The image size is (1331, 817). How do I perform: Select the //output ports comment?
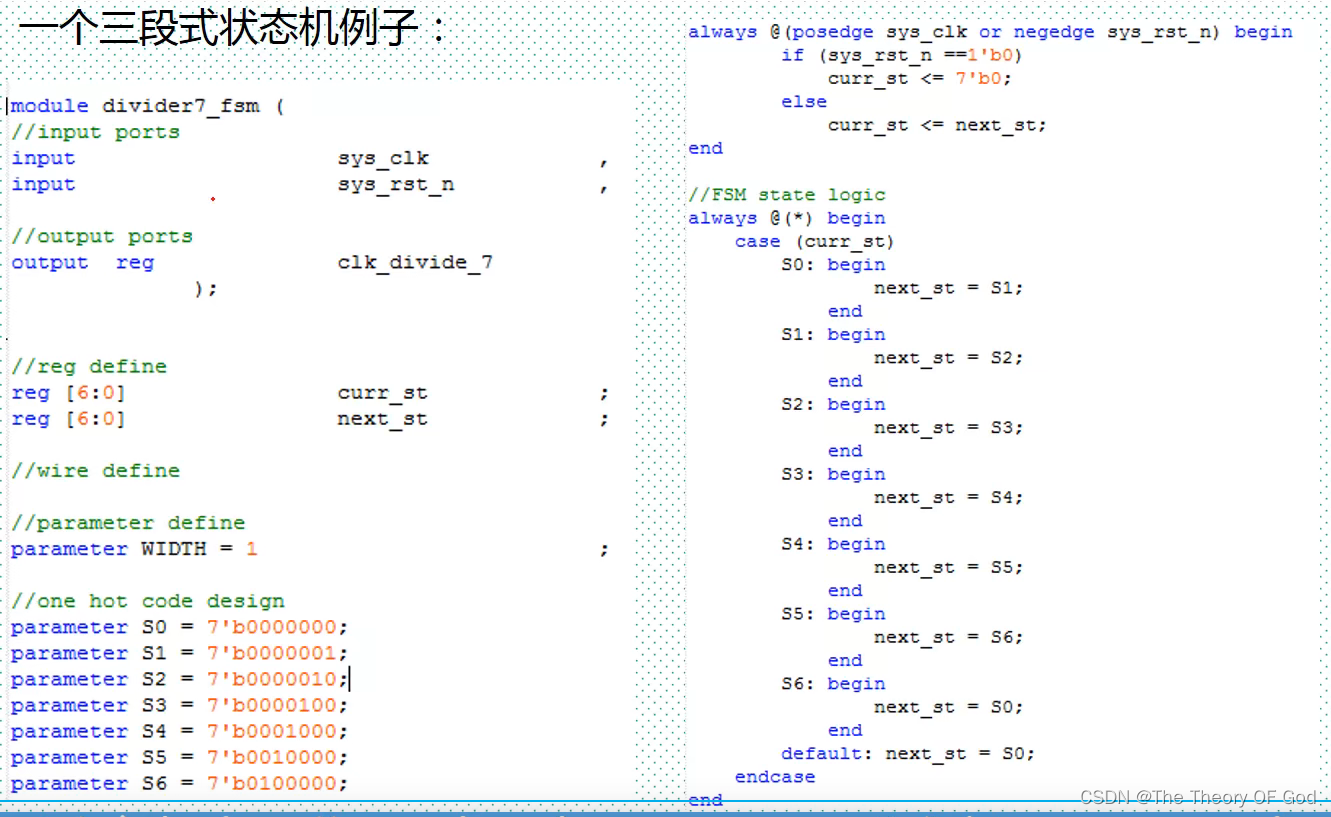[x=102, y=236]
